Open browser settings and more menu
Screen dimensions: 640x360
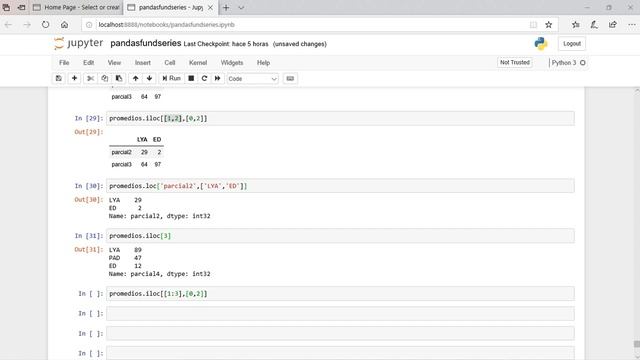pos(631,25)
